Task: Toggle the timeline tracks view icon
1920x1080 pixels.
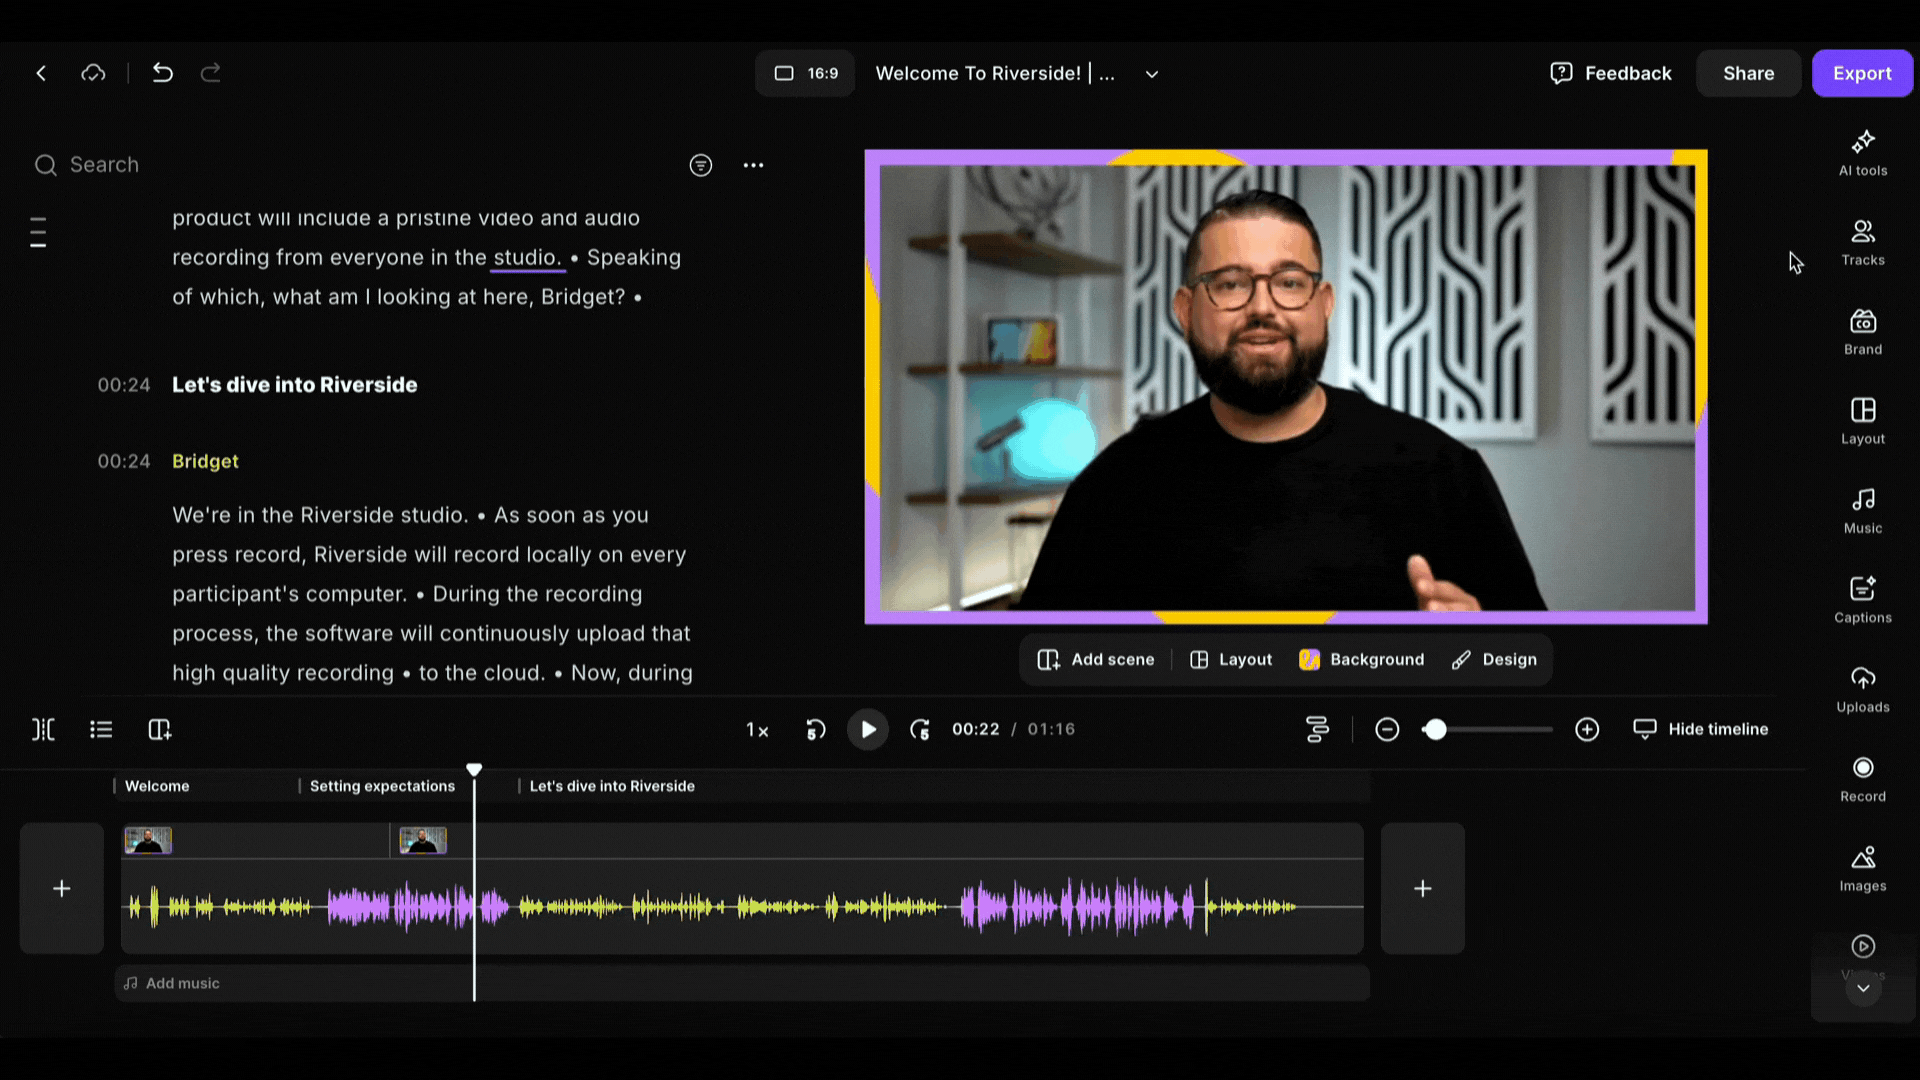Action: (x=1317, y=729)
